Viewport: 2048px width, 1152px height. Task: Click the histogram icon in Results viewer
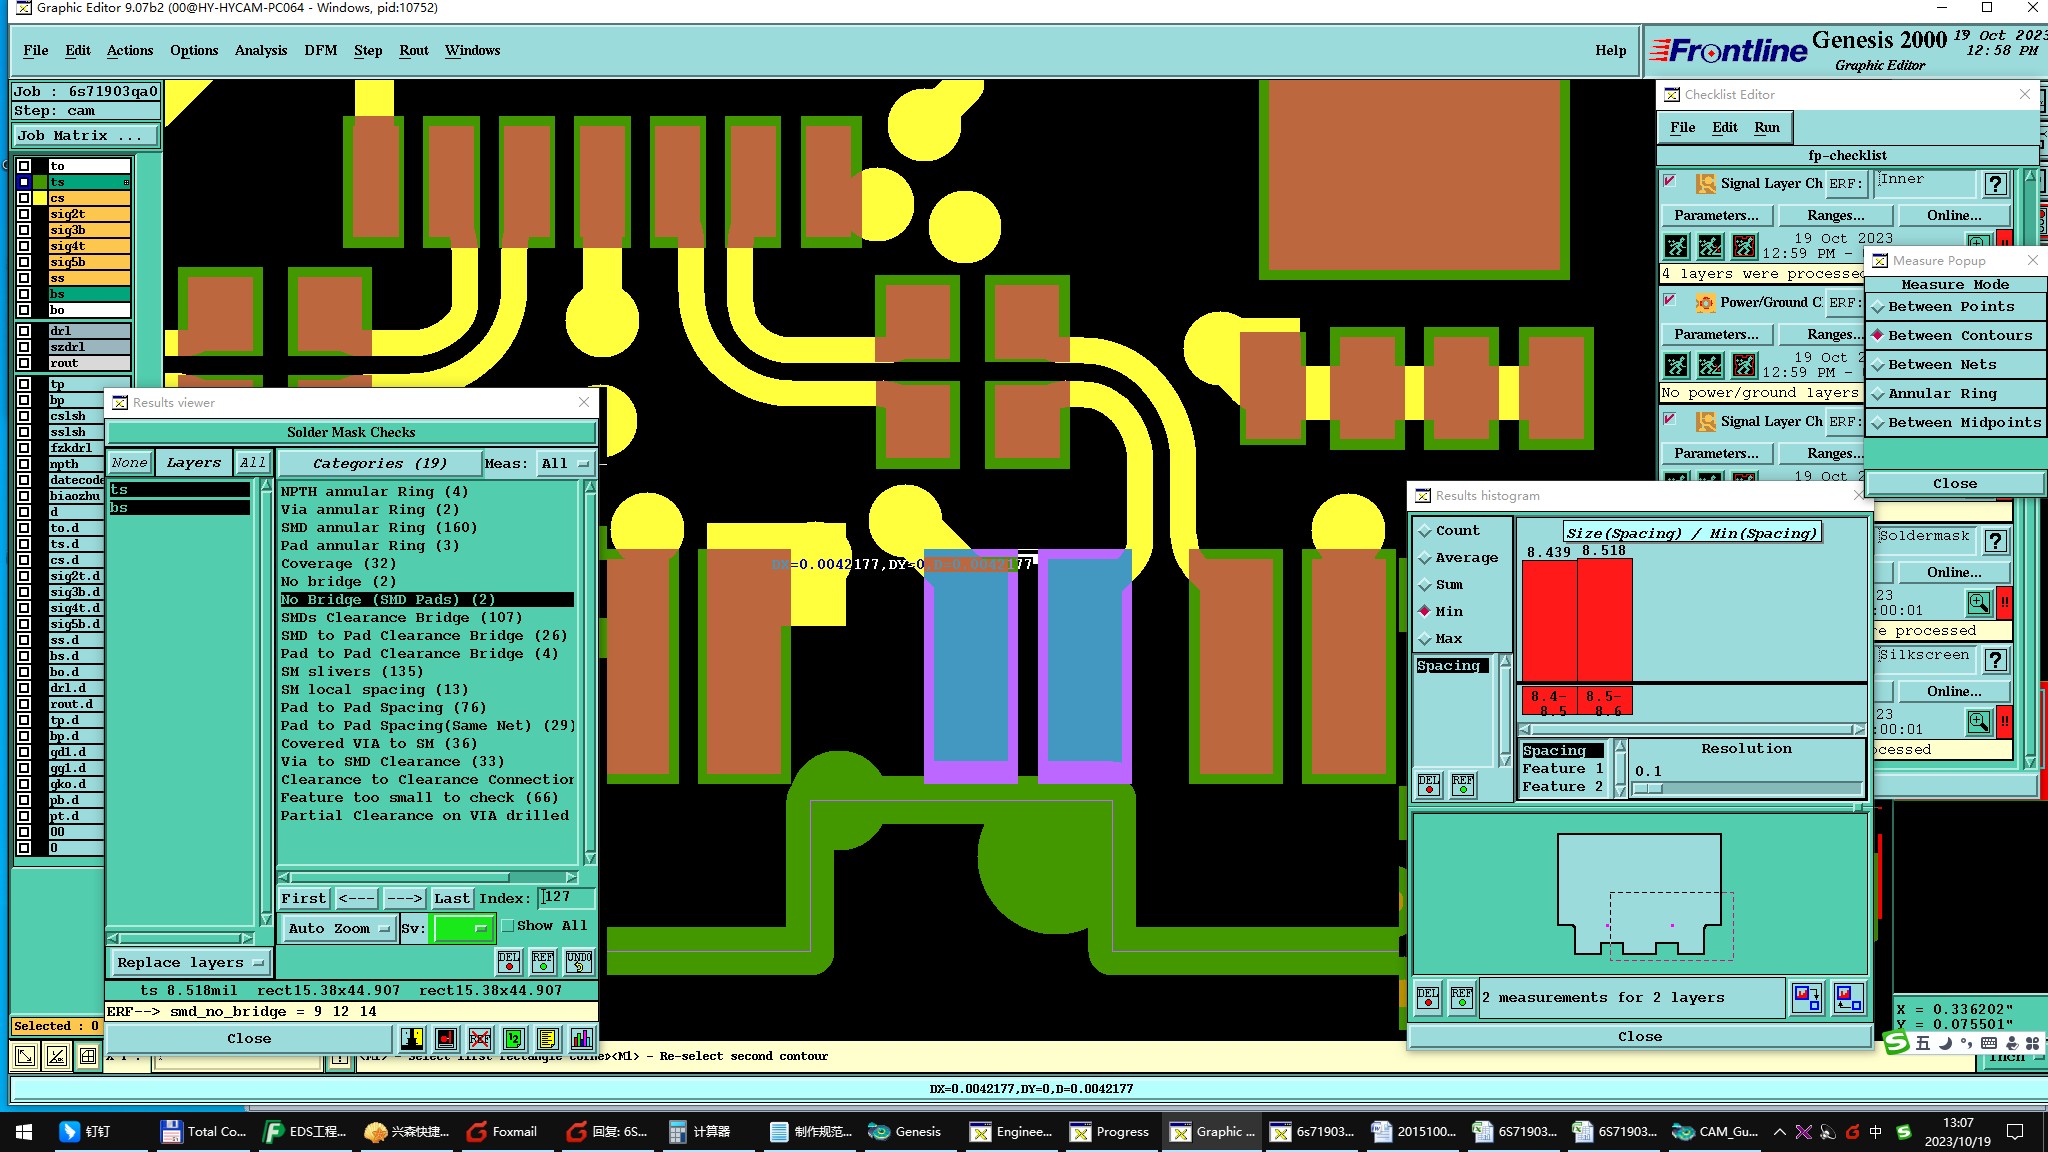click(x=581, y=1039)
